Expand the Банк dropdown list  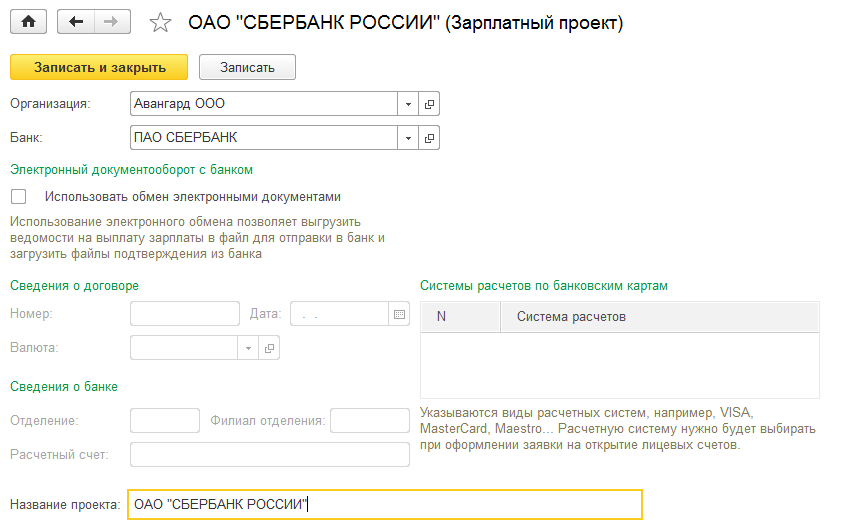click(408, 138)
